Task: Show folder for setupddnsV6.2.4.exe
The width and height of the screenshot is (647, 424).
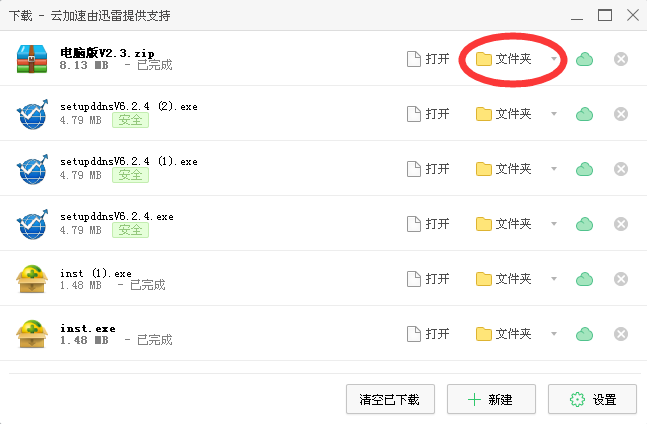Action: 503,224
